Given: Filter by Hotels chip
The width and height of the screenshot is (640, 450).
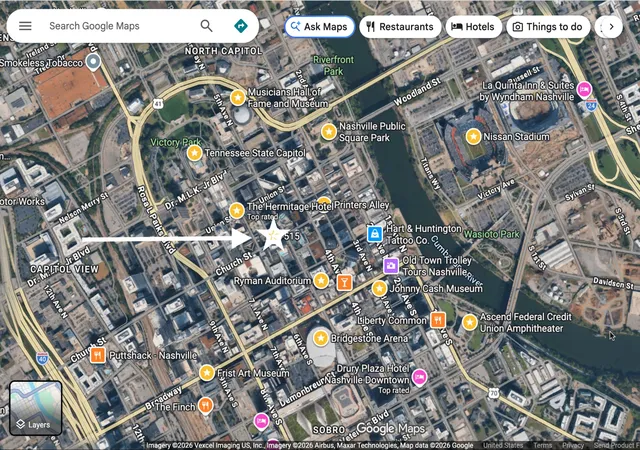Looking at the screenshot, I should pos(473,27).
